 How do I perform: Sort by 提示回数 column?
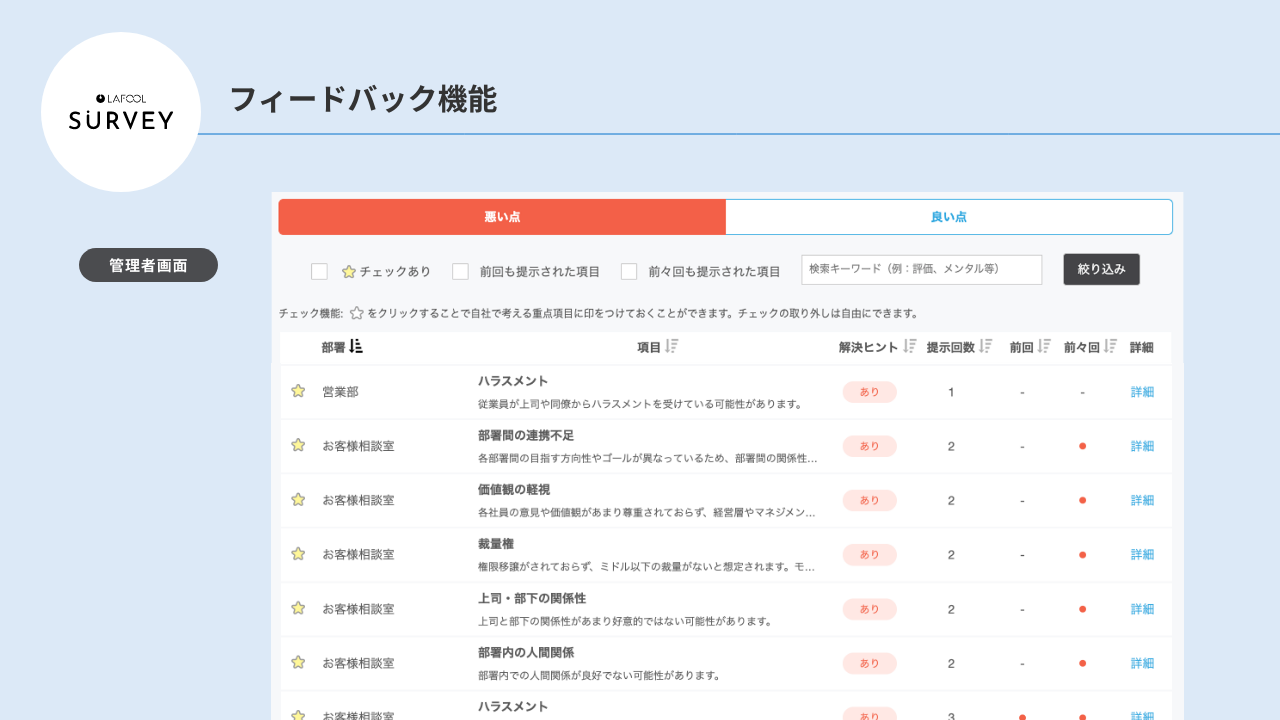pyautogui.click(x=986, y=347)
